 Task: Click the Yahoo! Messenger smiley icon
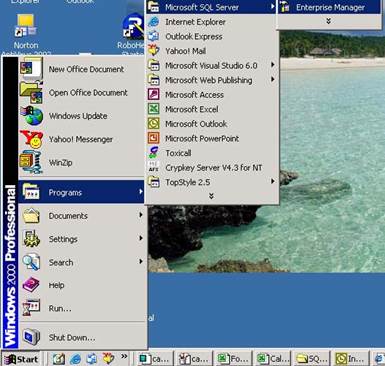(x=32, y=139)
